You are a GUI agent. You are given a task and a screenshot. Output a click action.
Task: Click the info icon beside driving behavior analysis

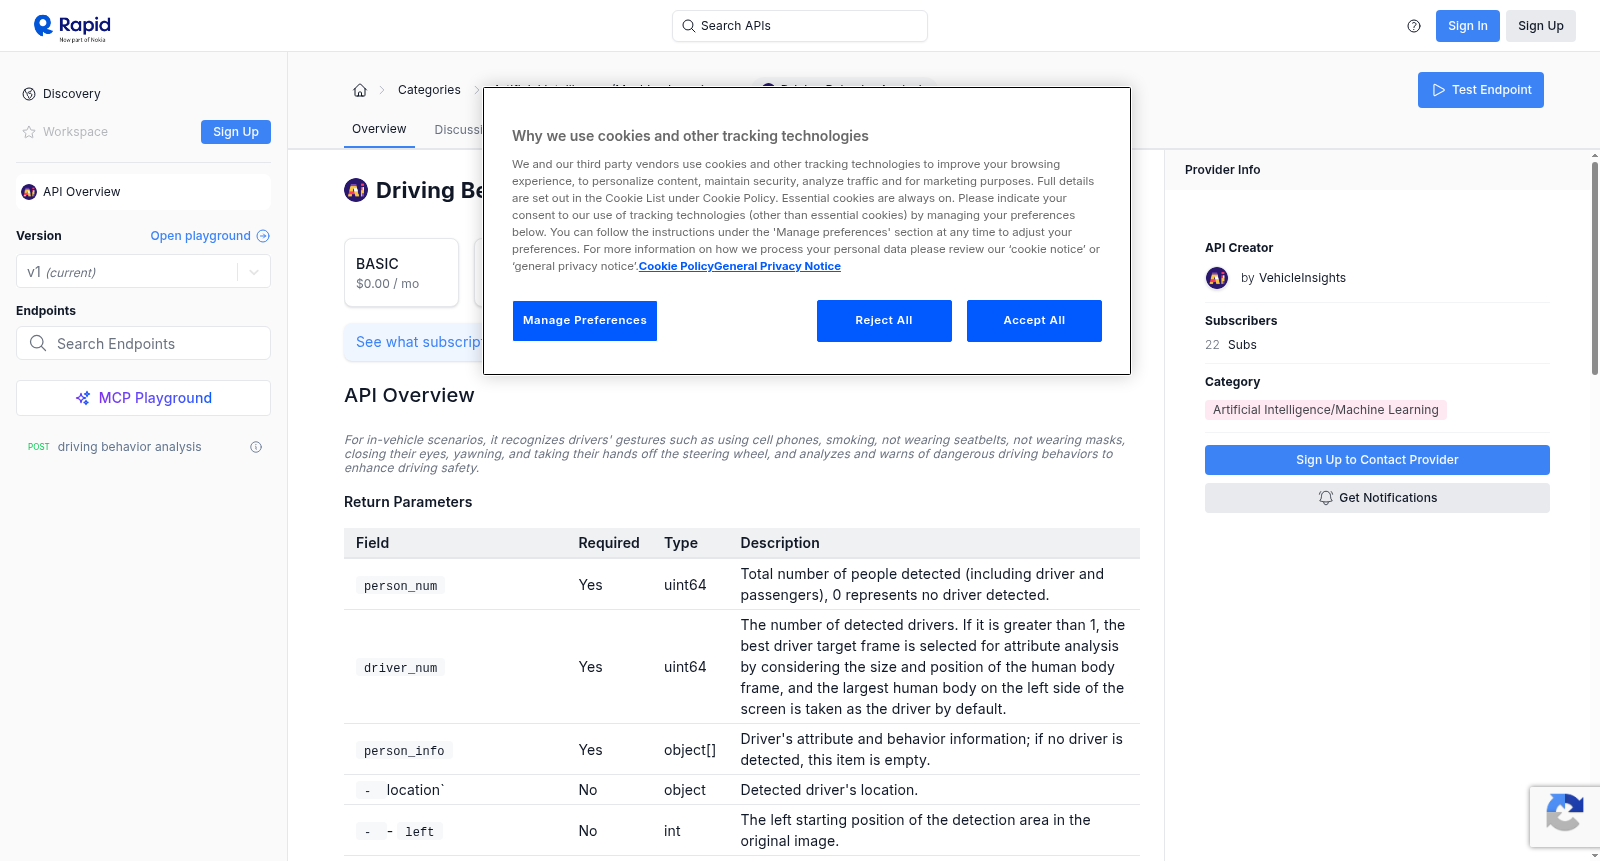[256, 447]
